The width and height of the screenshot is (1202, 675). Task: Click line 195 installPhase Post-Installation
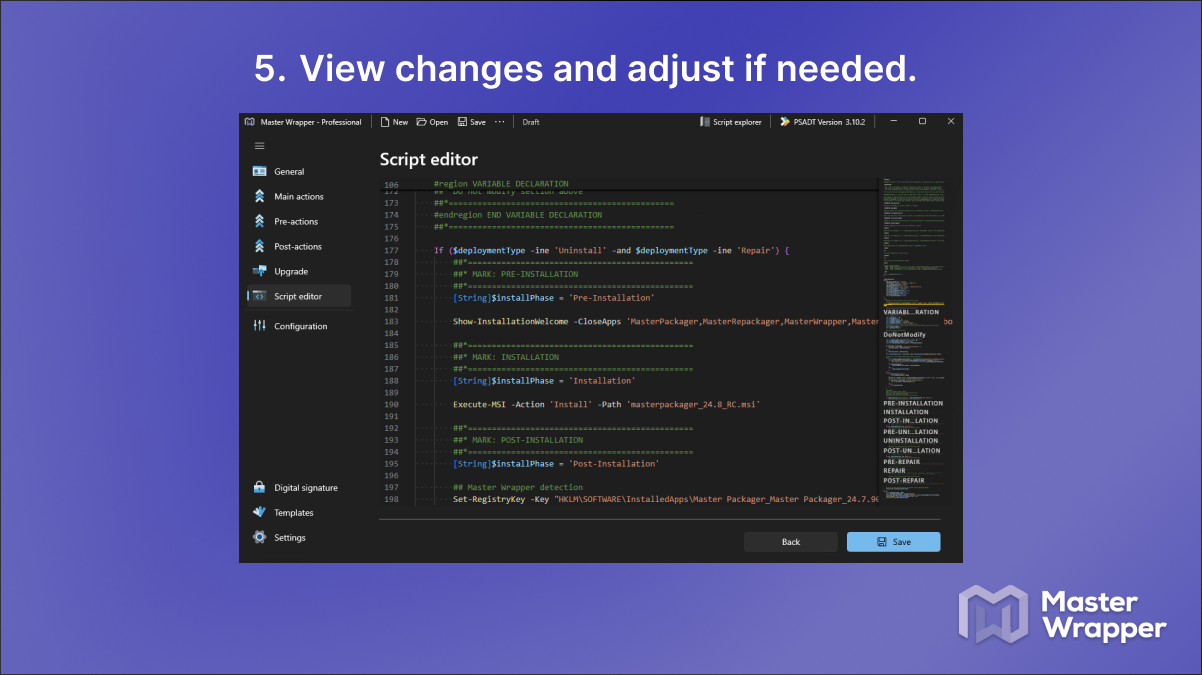(555, 463)
